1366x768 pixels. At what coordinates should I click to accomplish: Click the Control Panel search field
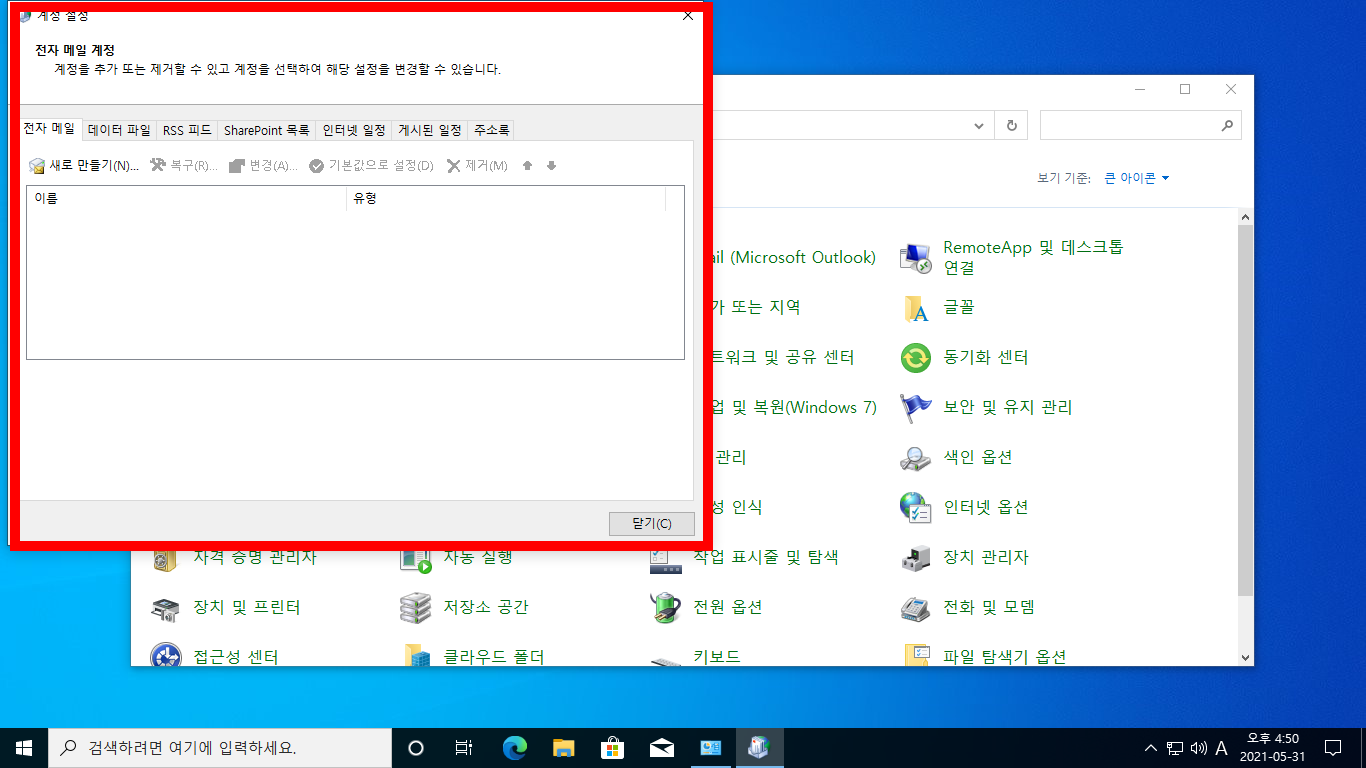[x=1141, y=126]
